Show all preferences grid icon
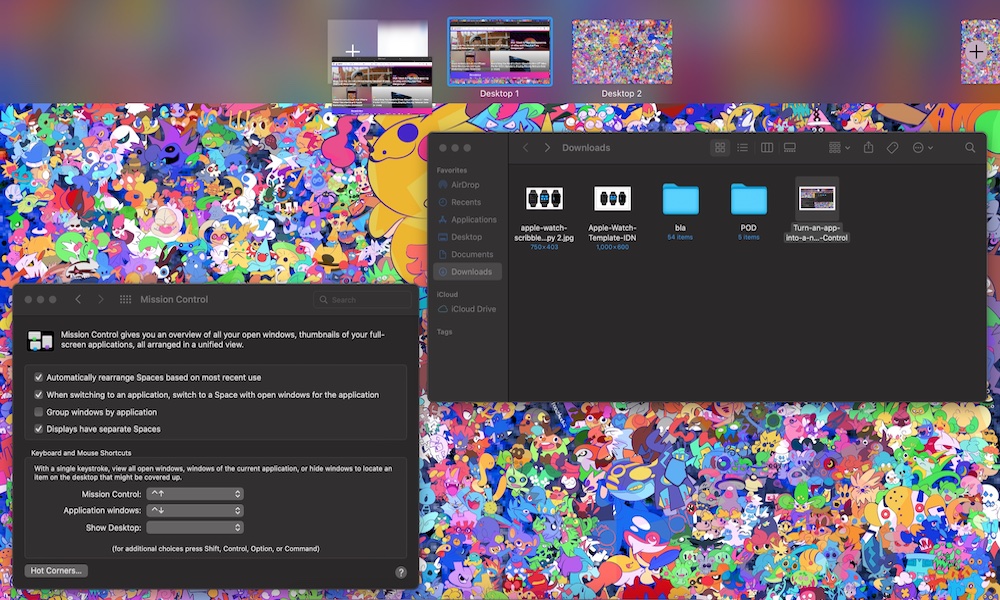This screenshot has height=600, width=1000. pos(126,299)
